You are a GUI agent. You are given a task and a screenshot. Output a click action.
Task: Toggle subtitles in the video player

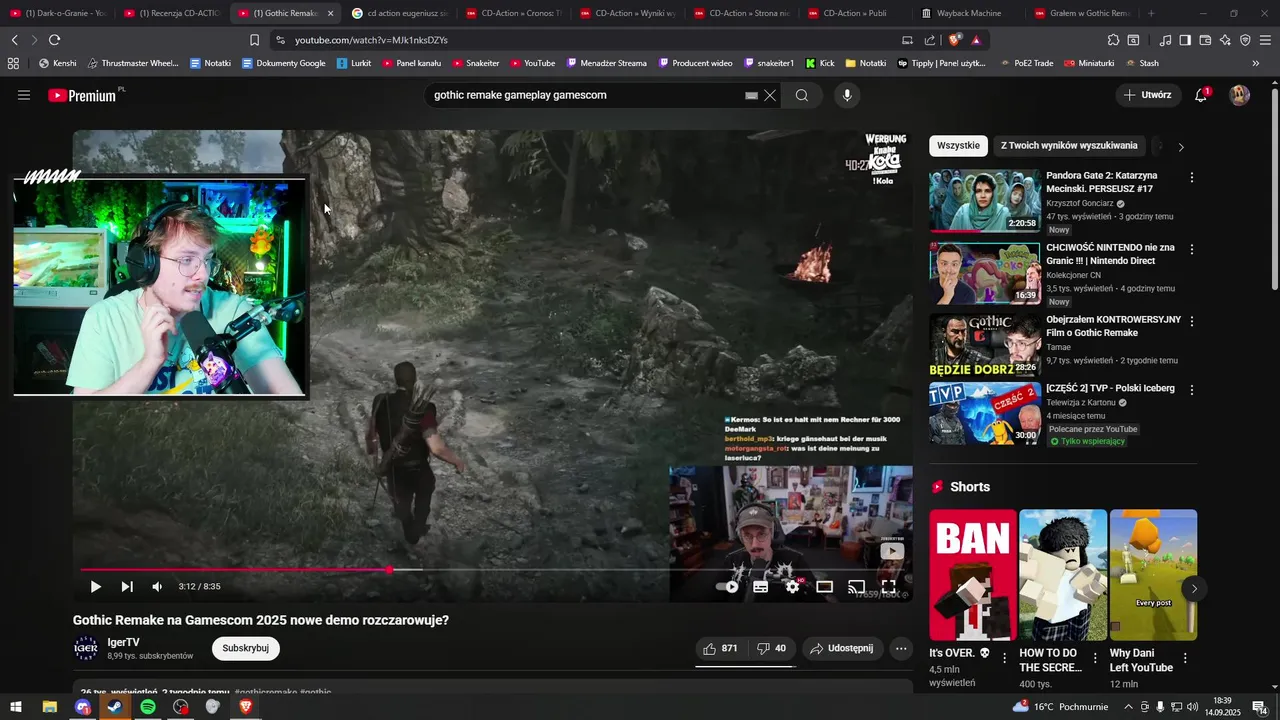point(761,587)
